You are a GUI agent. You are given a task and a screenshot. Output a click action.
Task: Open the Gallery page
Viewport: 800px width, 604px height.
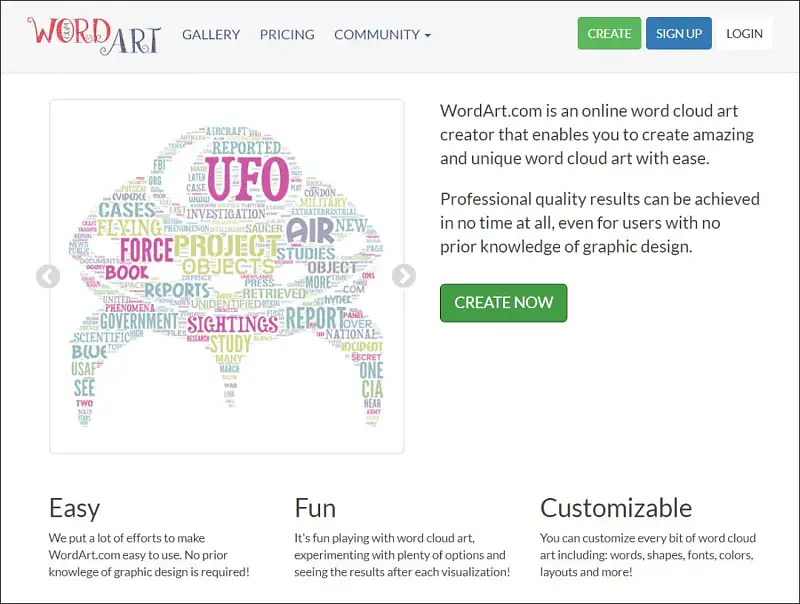pos(211,35)
